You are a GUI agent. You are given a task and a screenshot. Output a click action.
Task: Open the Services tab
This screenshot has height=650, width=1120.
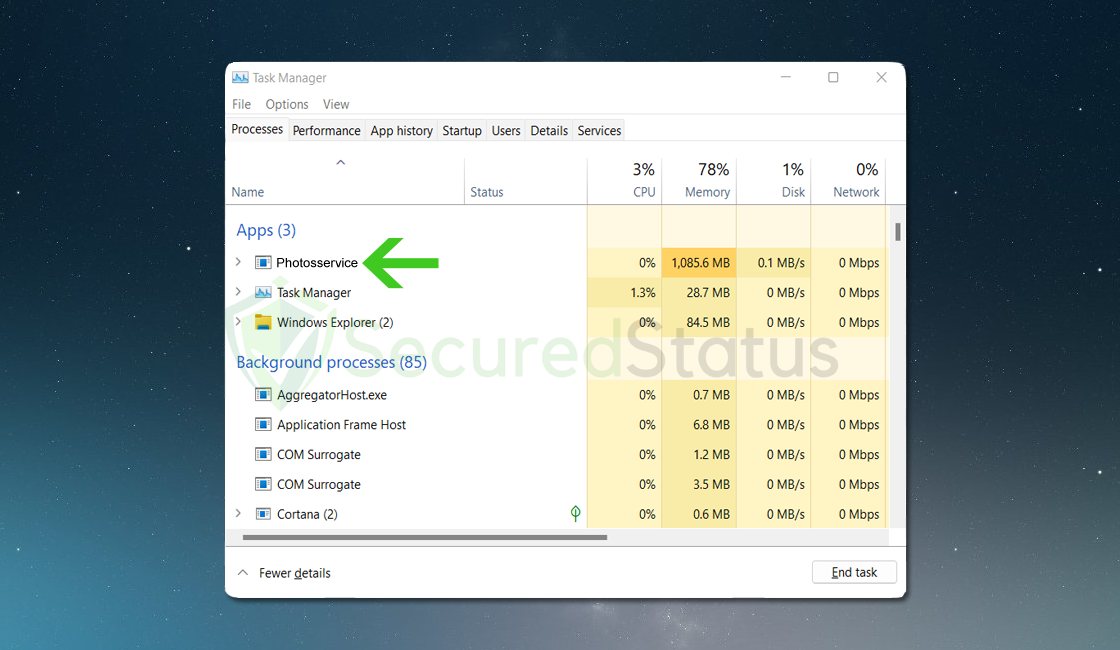(x=599, y=131)
